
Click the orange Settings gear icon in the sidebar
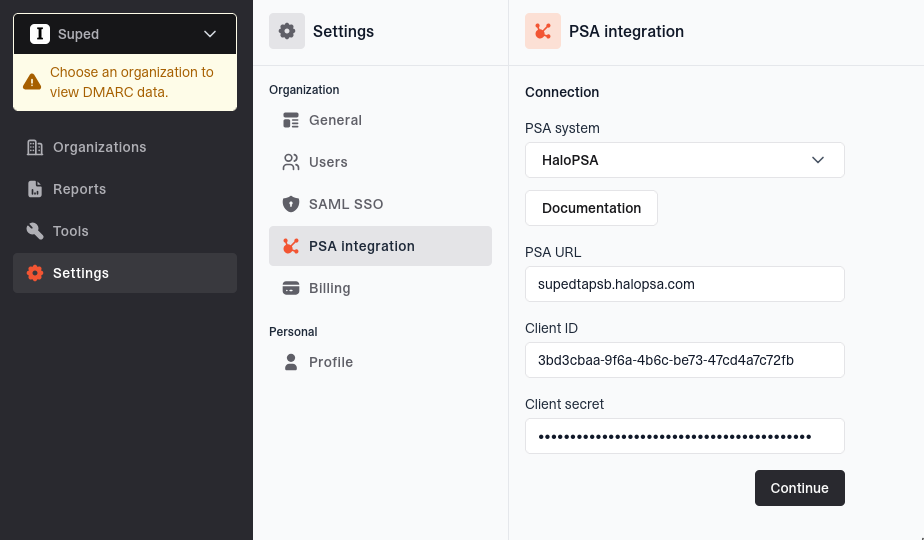click(x=35, y=273)
